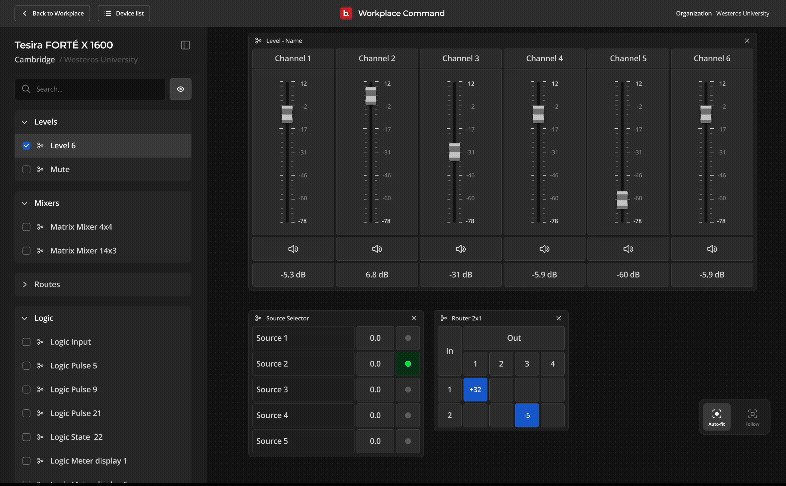Click the sidebar panel layout icon

click(185, 45)
